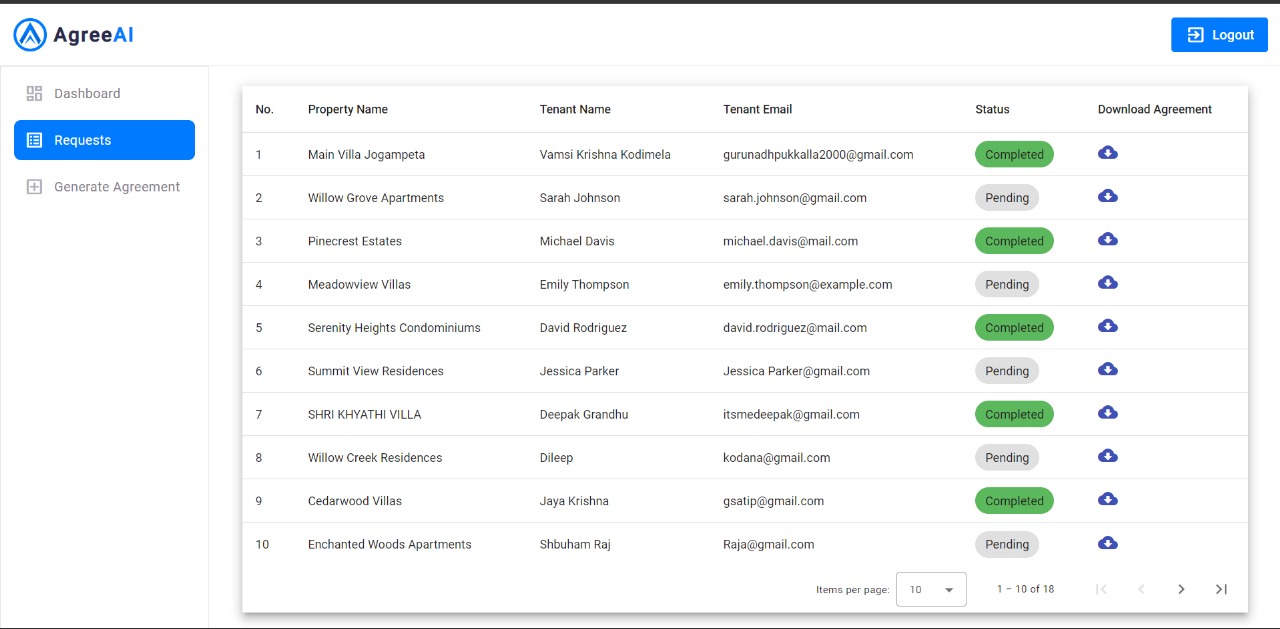
Task: Download agreement for Cedarwood Villas
Action: tap(1108, 499)
